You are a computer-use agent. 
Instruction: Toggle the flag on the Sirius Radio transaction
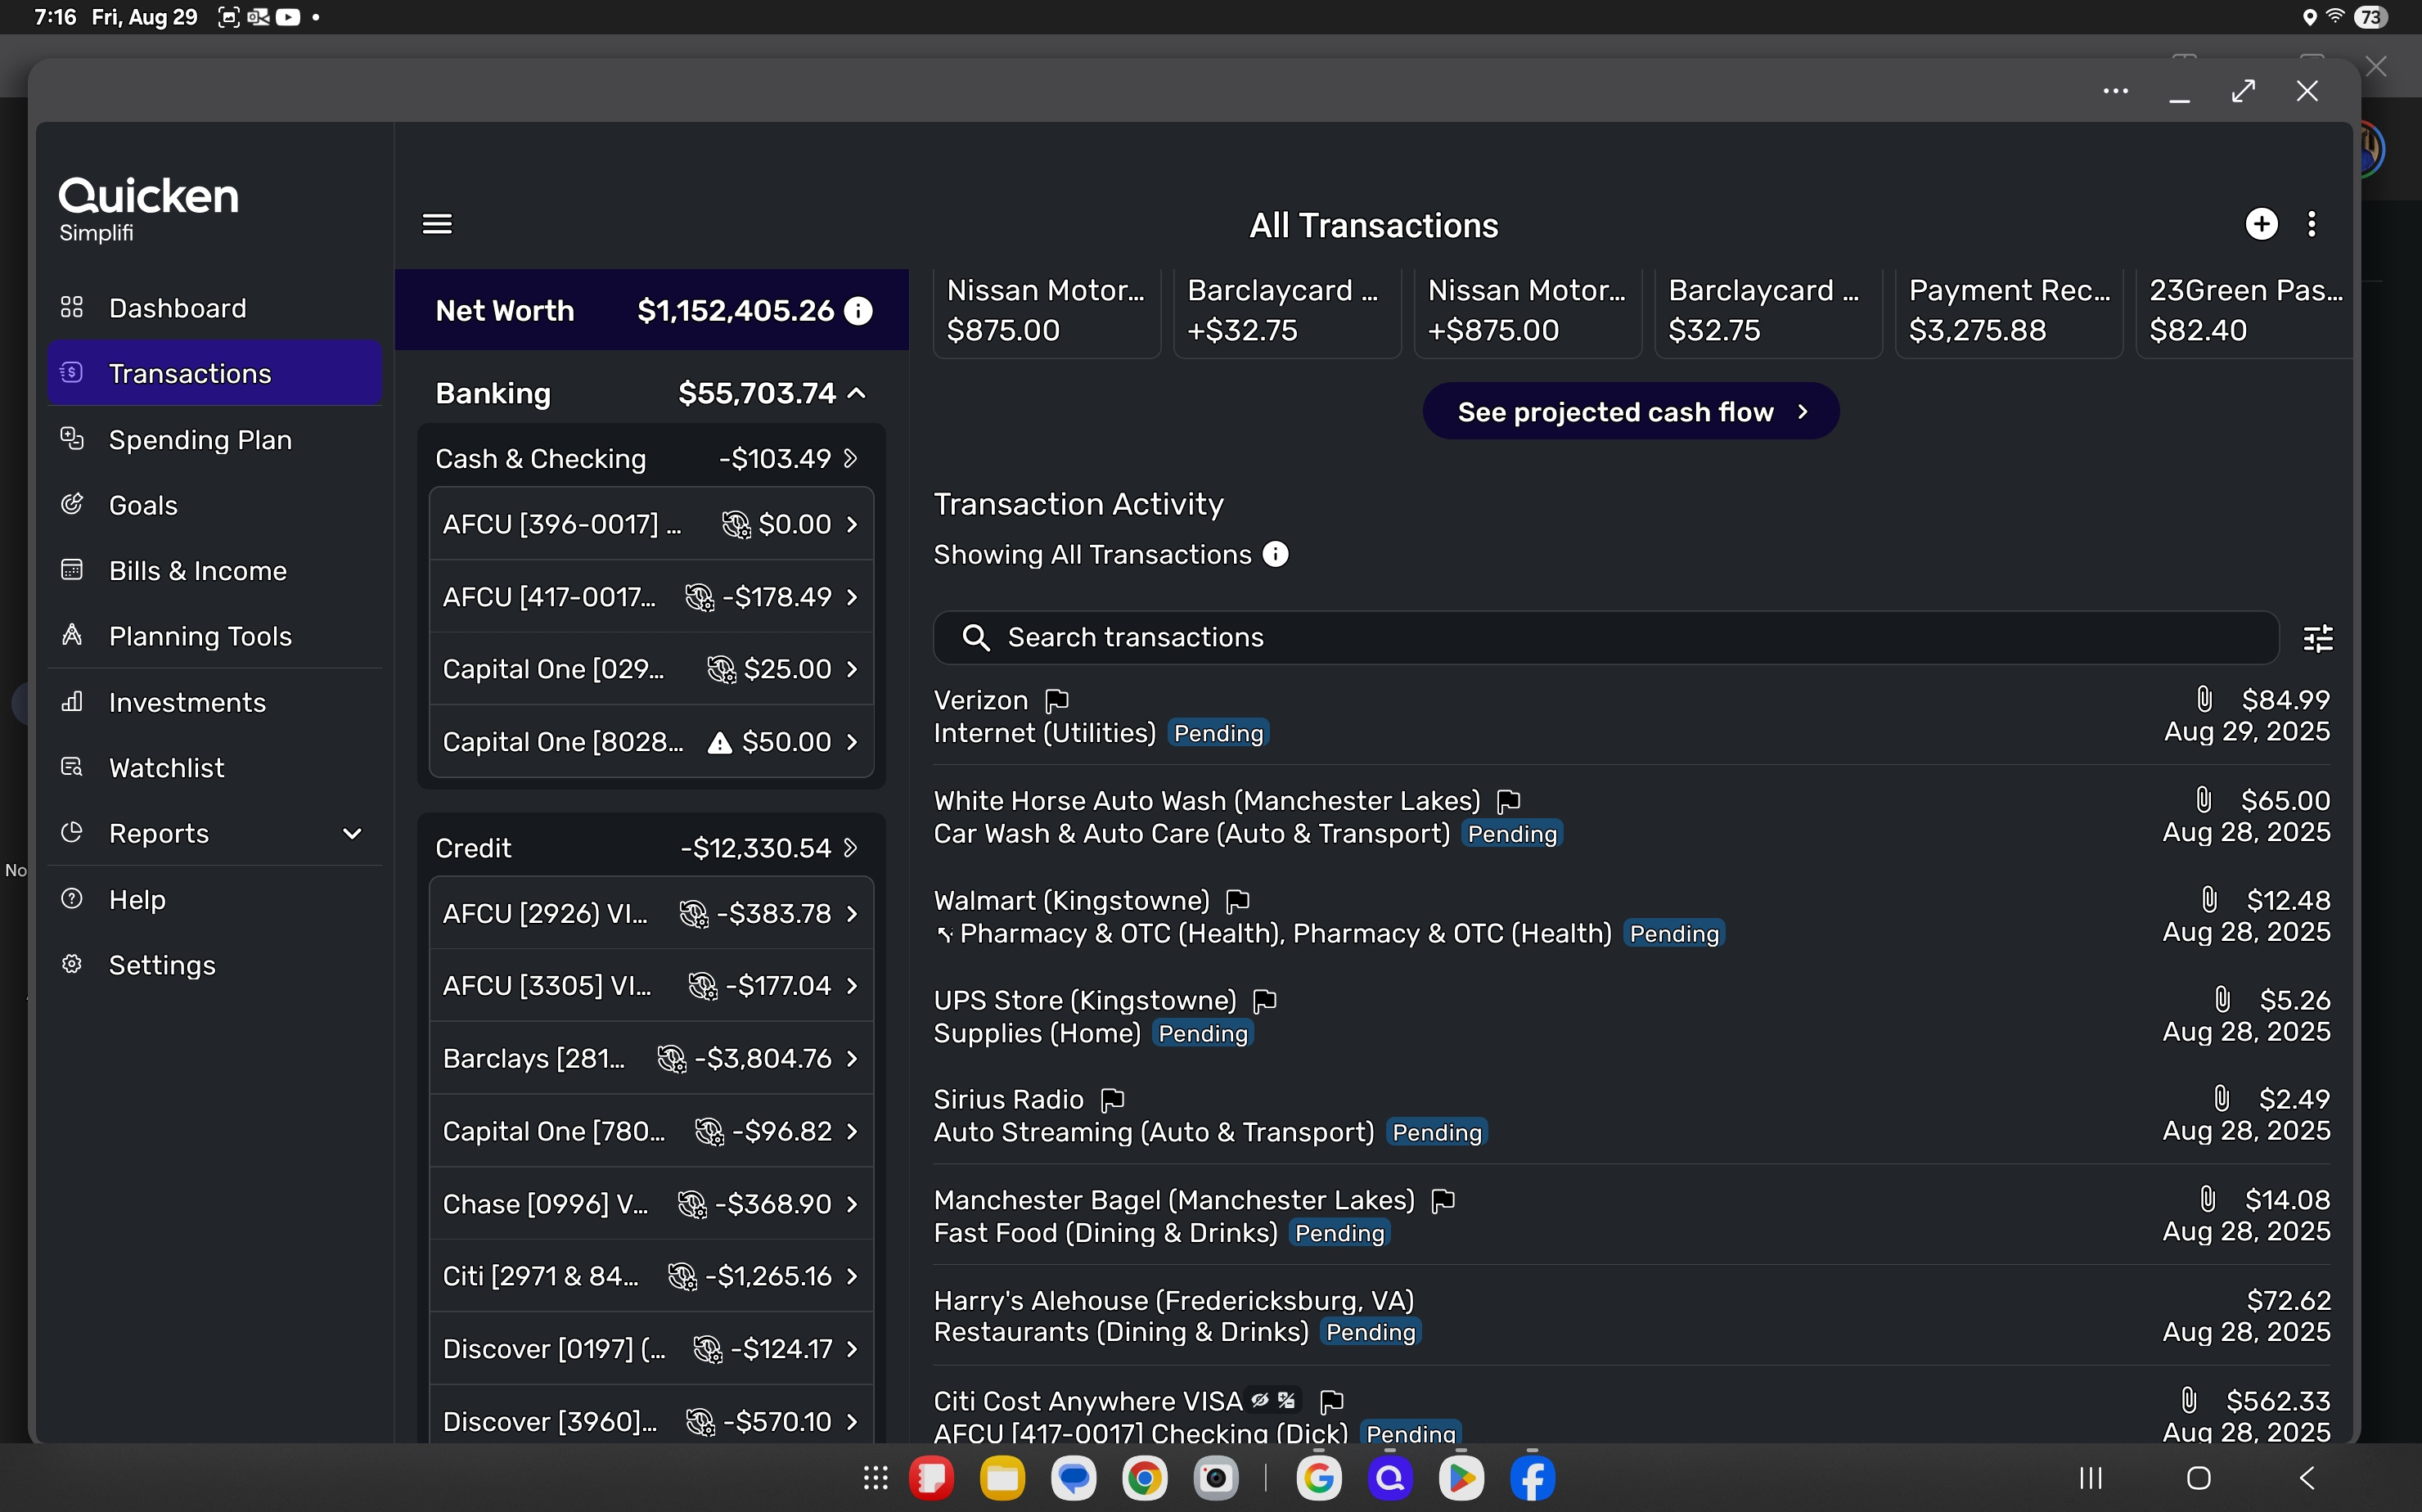pos(1113,1101)
